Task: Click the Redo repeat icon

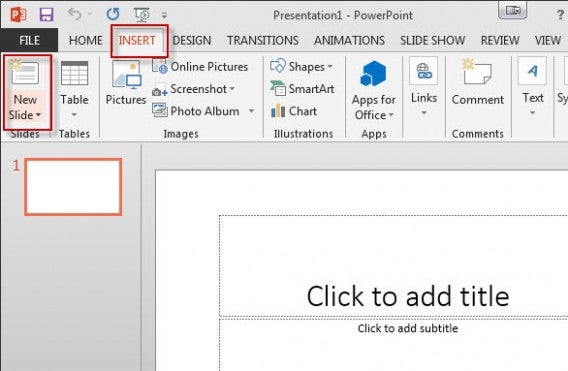Action: pyautogui.click(x=113, y=14)
